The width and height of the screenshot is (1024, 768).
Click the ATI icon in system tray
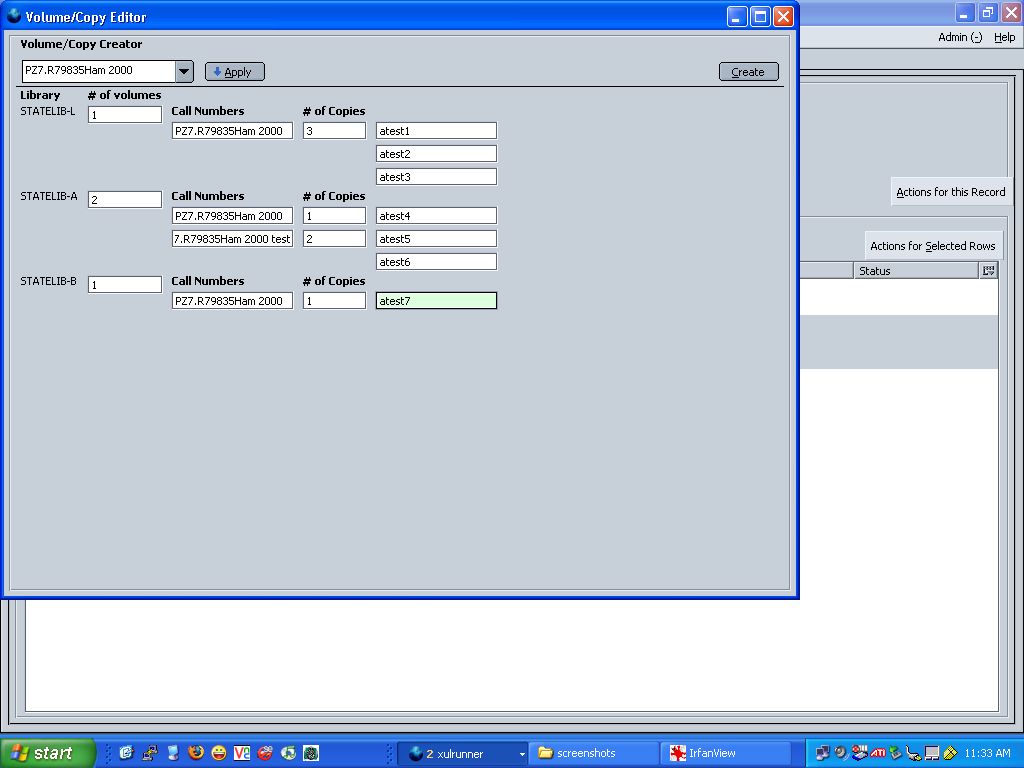tap(877, 753)
